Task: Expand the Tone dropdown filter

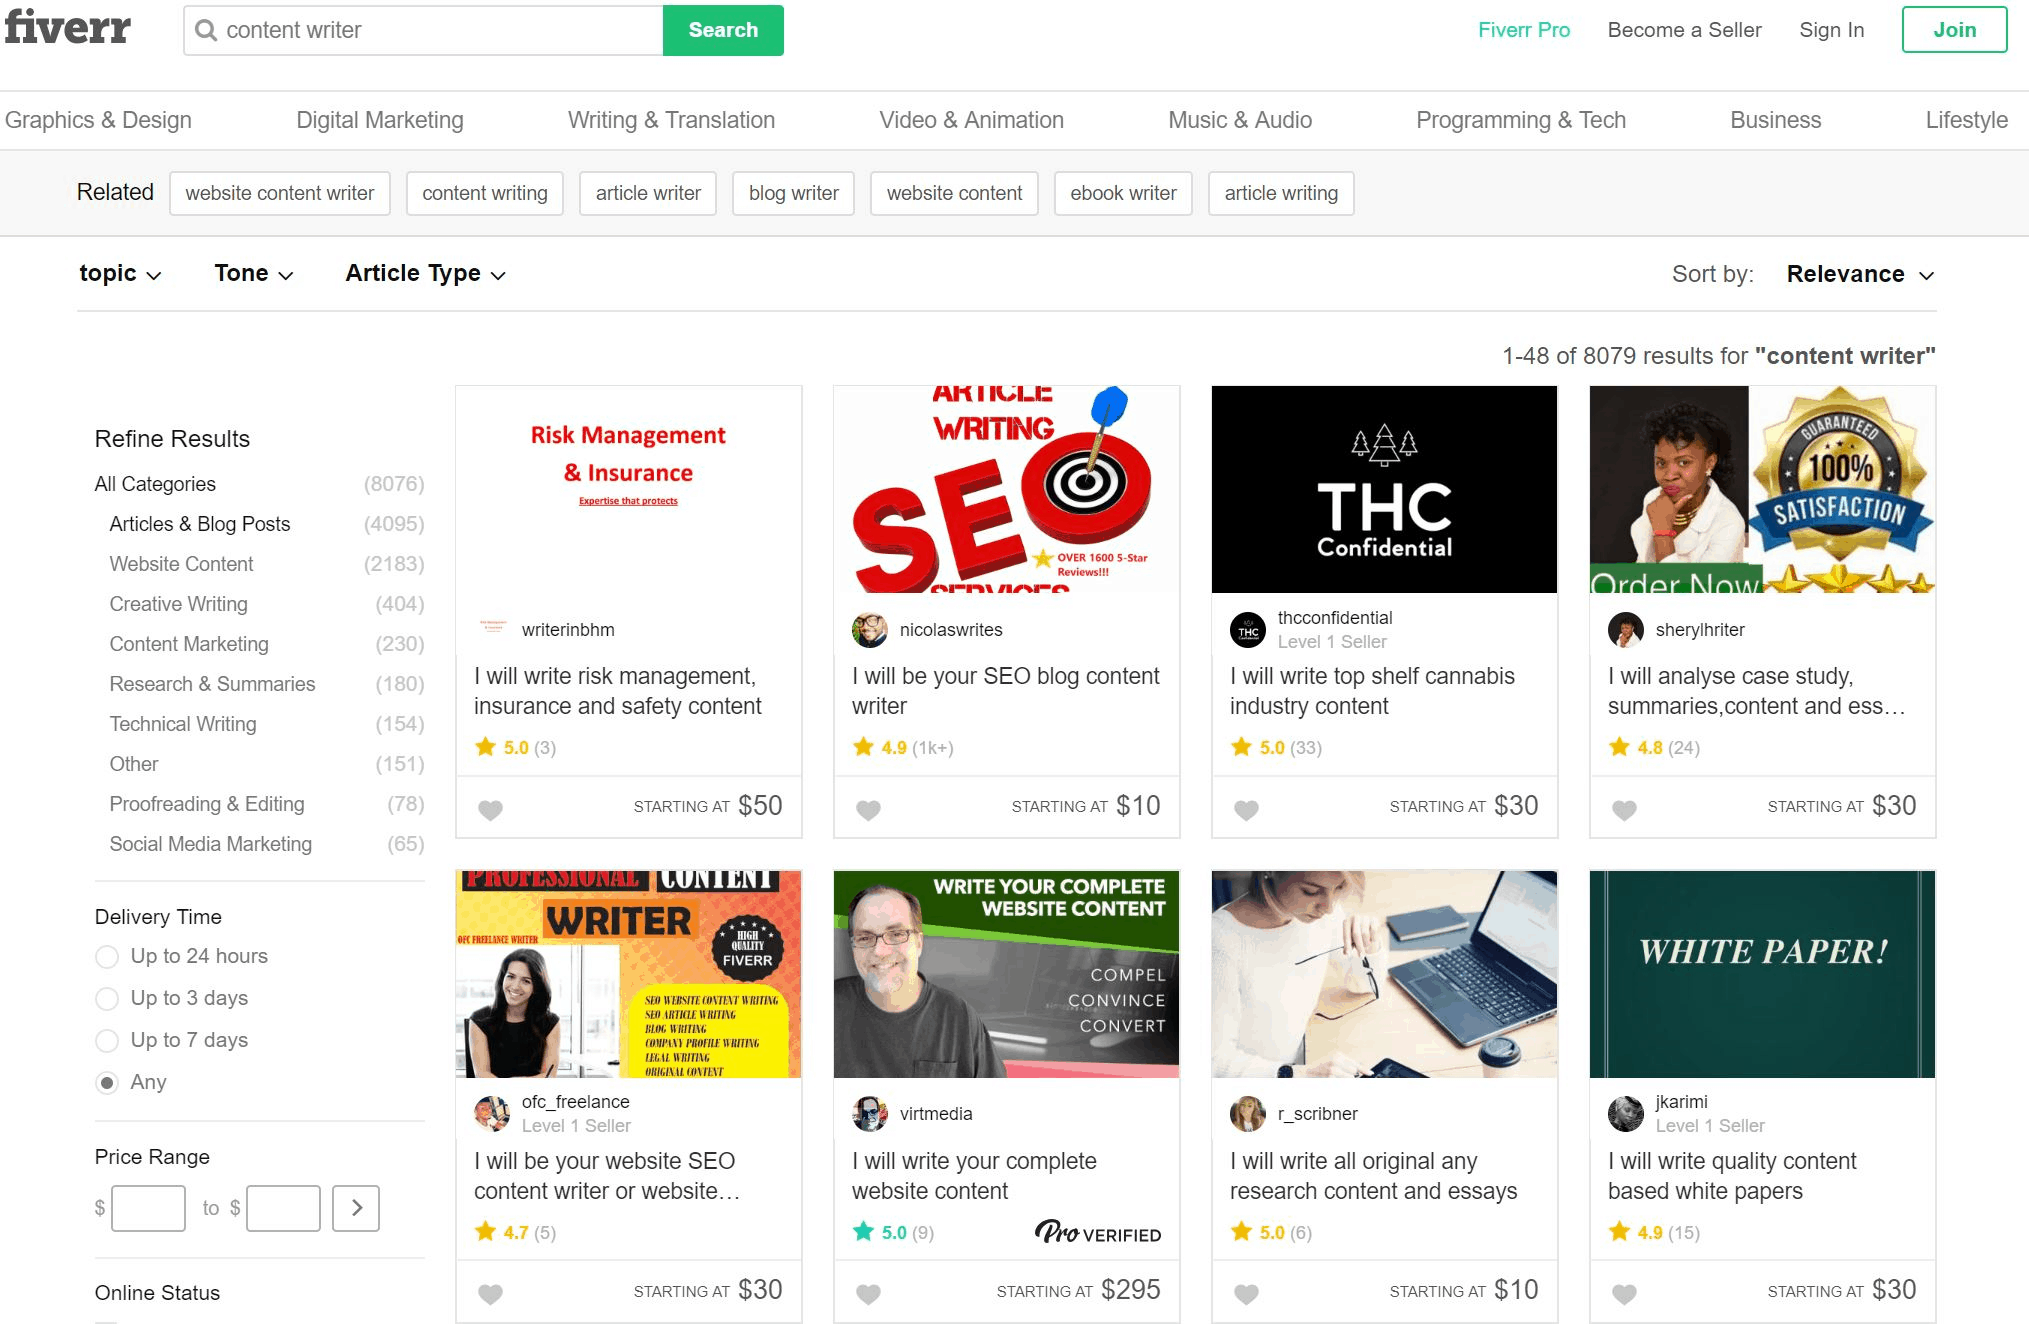Action: (253, 272)
